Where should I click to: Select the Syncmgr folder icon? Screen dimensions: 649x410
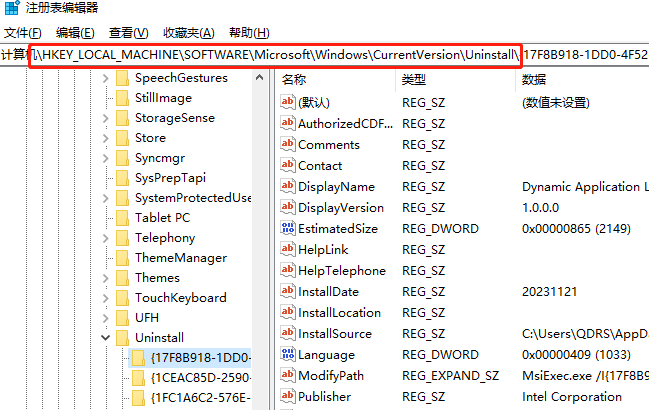pyautogui.click(x=123, y=158)
